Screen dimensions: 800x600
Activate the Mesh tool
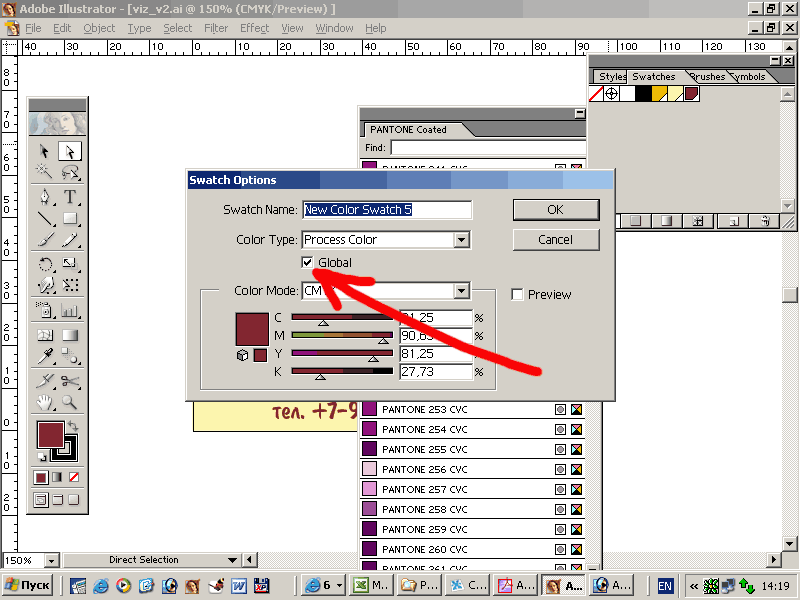44,335
